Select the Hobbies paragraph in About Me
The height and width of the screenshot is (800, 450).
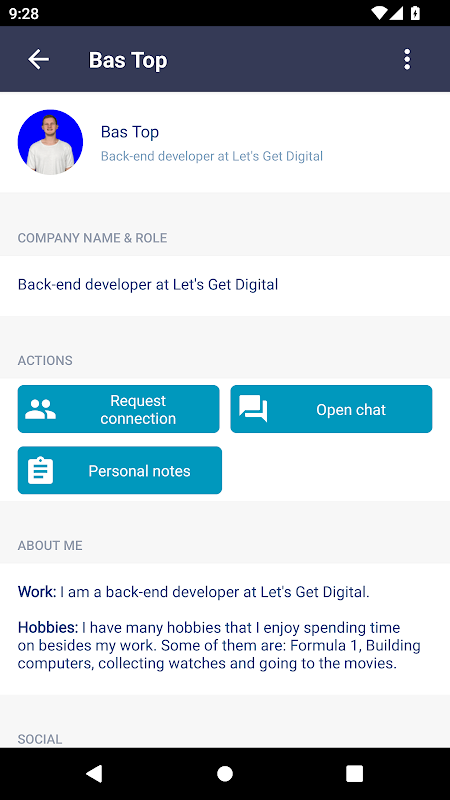(x=219, y=645)
